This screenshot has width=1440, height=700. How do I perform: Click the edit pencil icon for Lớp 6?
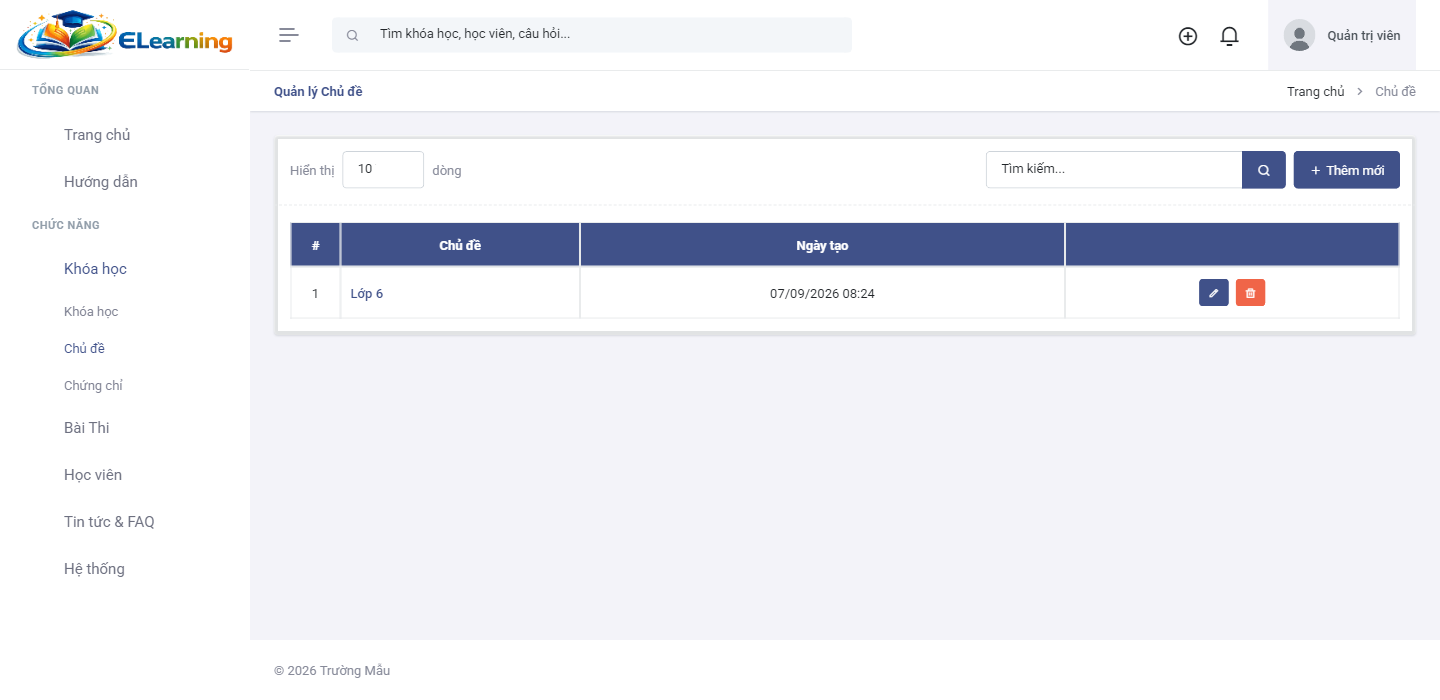pos(1214,293)
